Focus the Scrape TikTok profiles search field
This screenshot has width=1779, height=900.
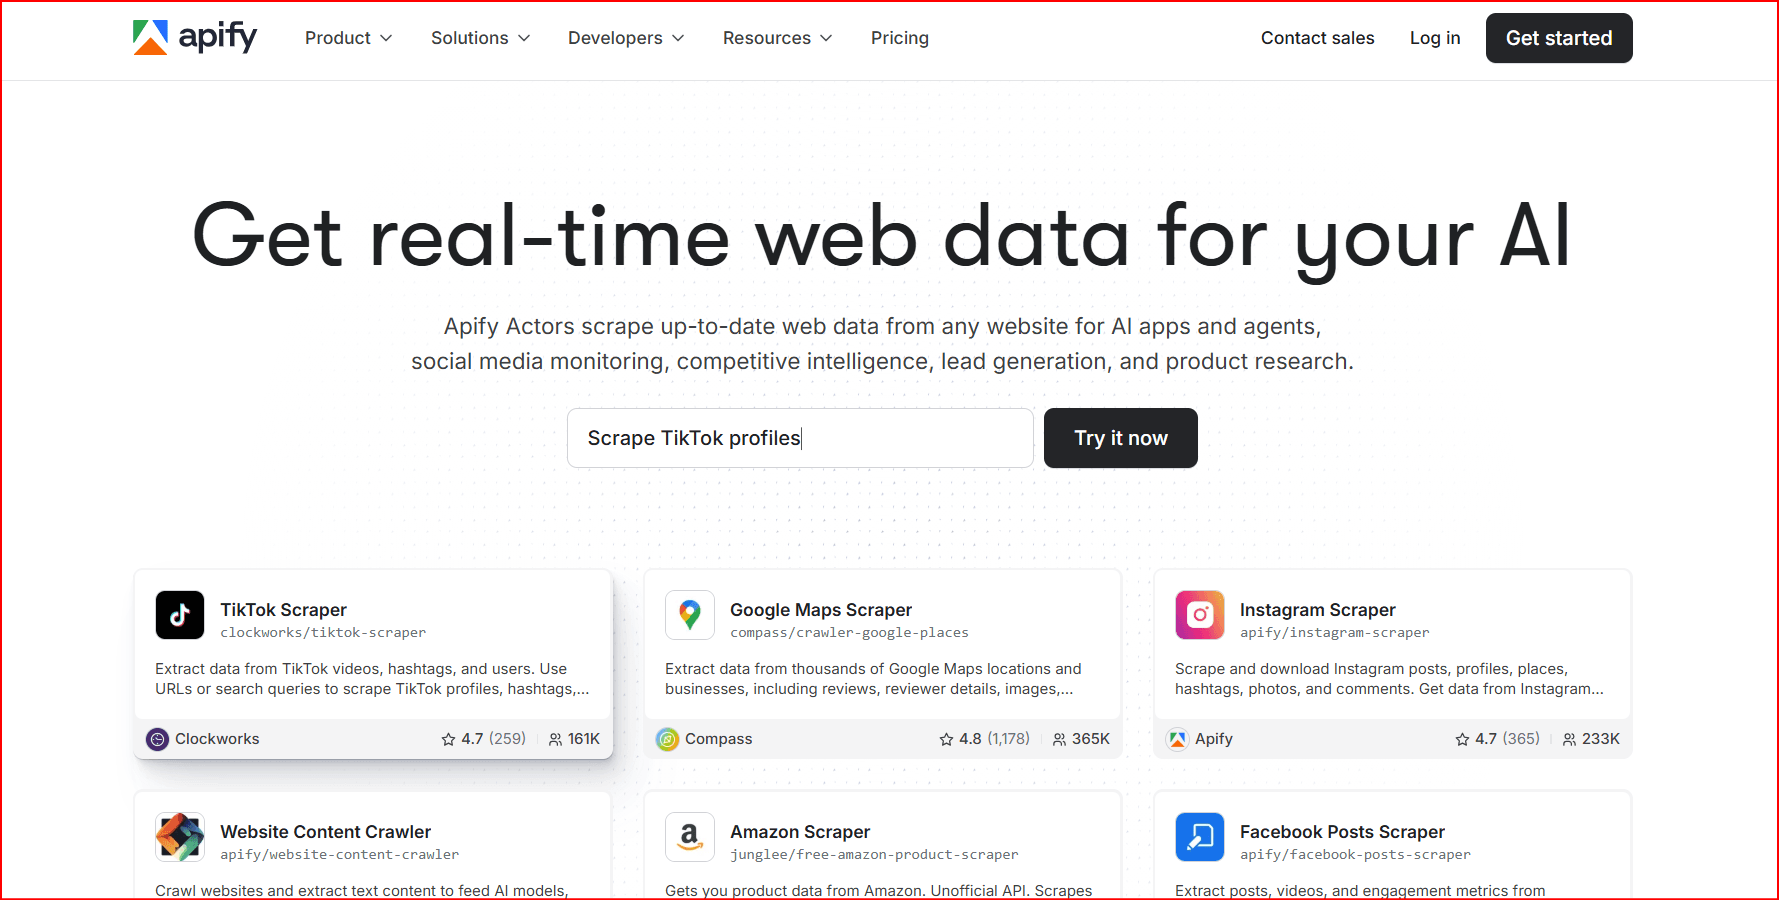pyautogui.click(x=799, y=438)
